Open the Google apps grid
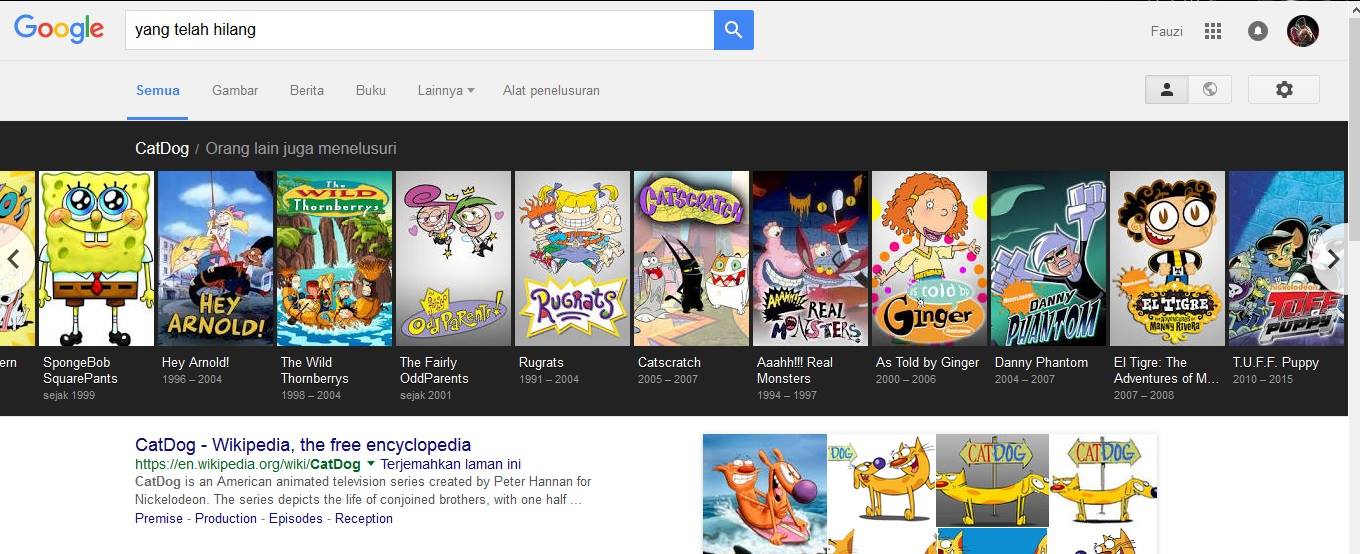Image resolution: width=1360 pixels, height=554 pixels. click(1213, 31)
